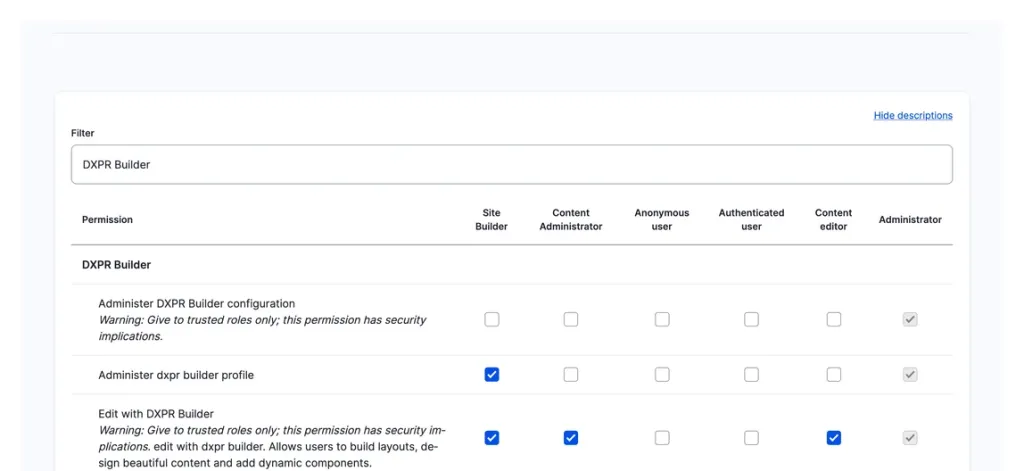1024x471 pixels.
Task: Grant Administer dxpr builder profile to Content editor
Action: coord(834,375)
